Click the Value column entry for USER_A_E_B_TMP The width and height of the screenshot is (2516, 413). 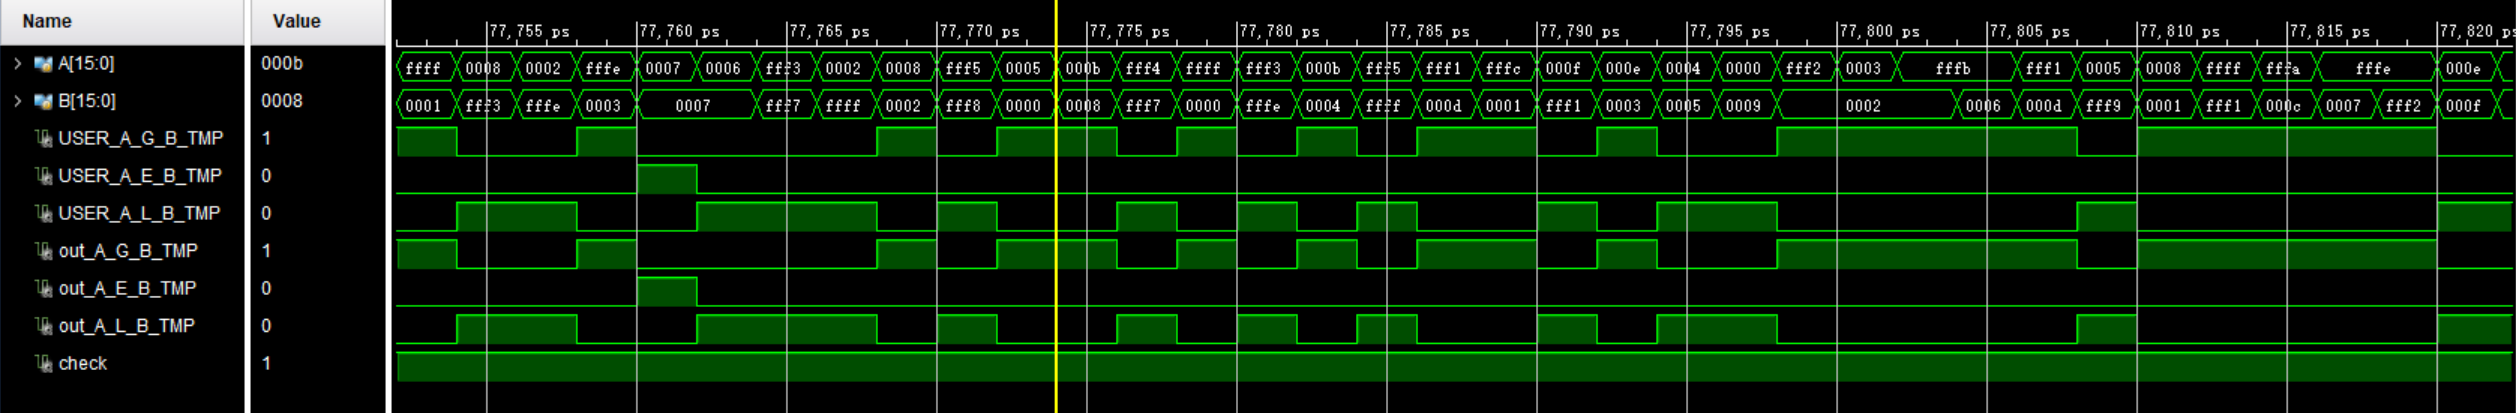click(267, 176)
